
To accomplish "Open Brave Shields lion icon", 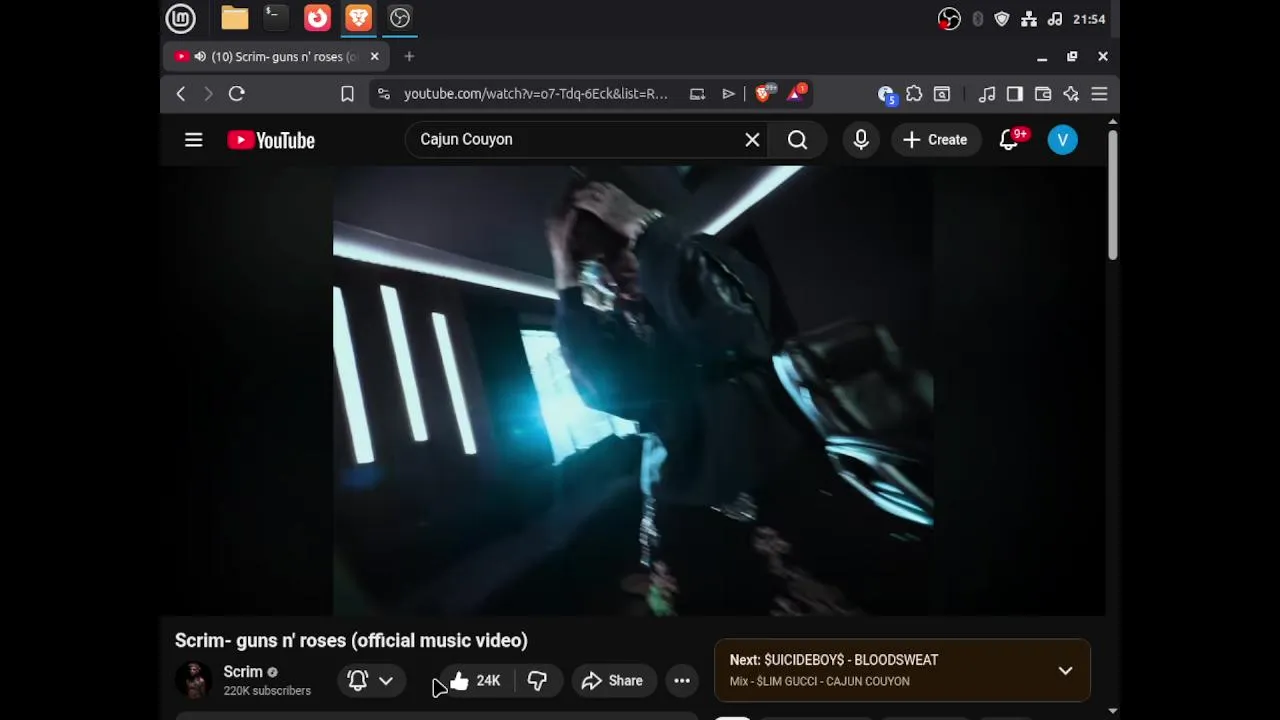I will [x=763, y=94].
